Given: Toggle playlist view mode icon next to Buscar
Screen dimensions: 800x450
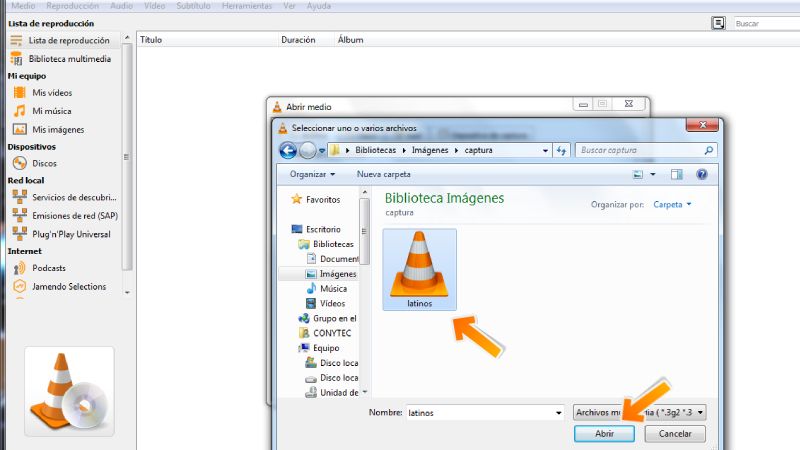Looking at the screenshot, I should click(718, 23).
